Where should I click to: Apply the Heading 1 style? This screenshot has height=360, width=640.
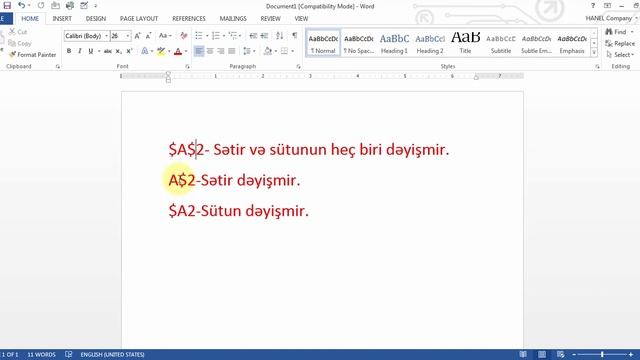pos(394,43)
